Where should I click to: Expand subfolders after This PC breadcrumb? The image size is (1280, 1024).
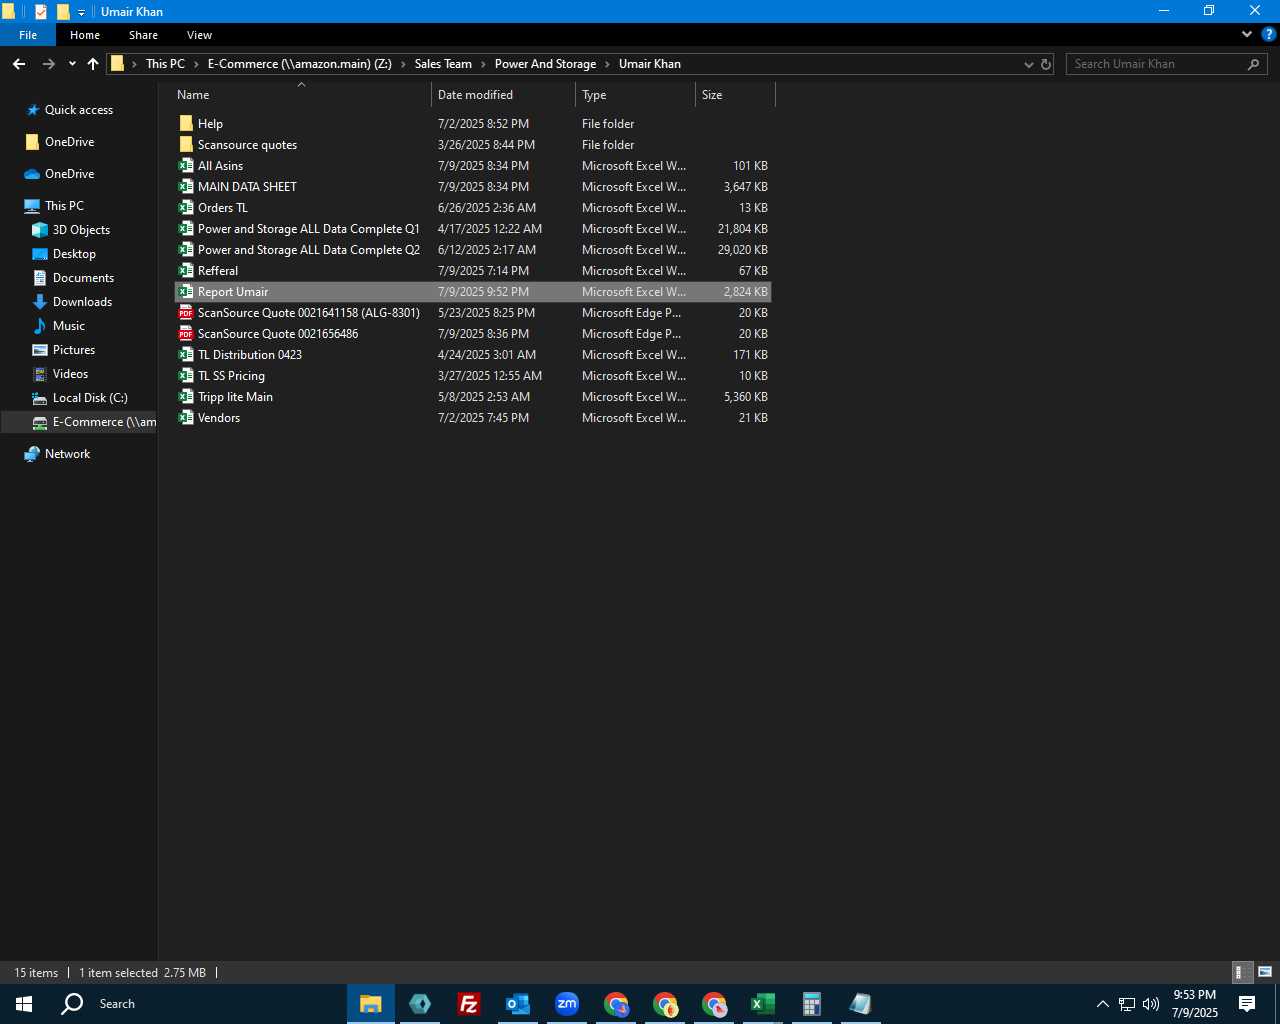tap(196, 64)
